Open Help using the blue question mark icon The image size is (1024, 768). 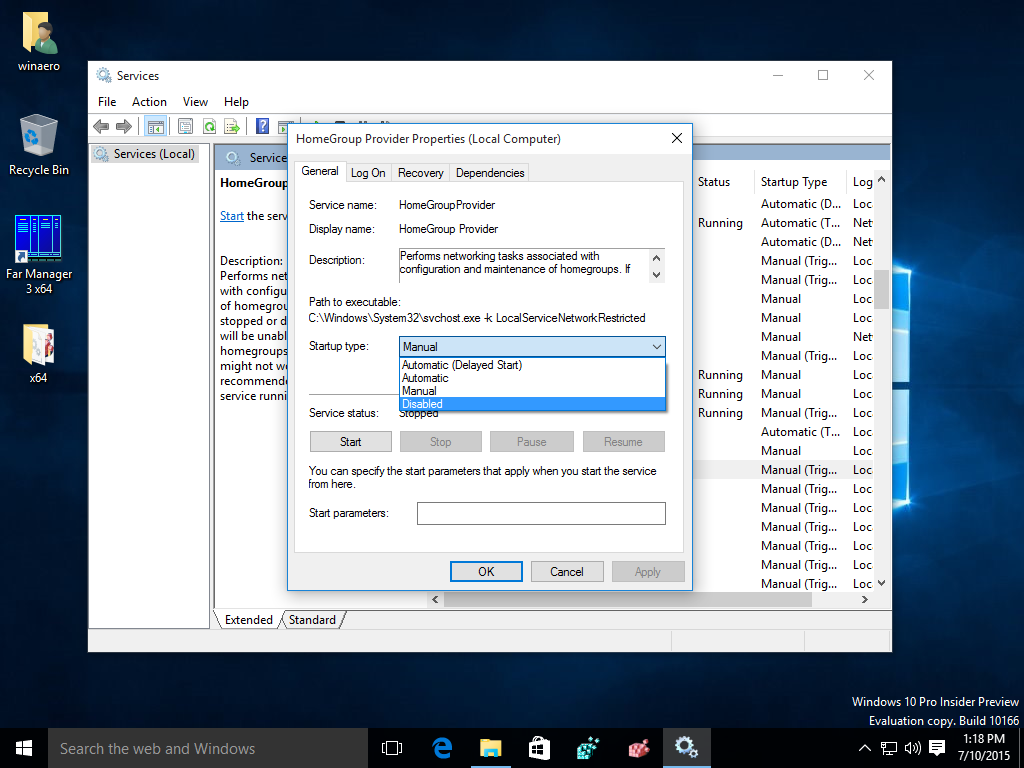click(264, 126)
